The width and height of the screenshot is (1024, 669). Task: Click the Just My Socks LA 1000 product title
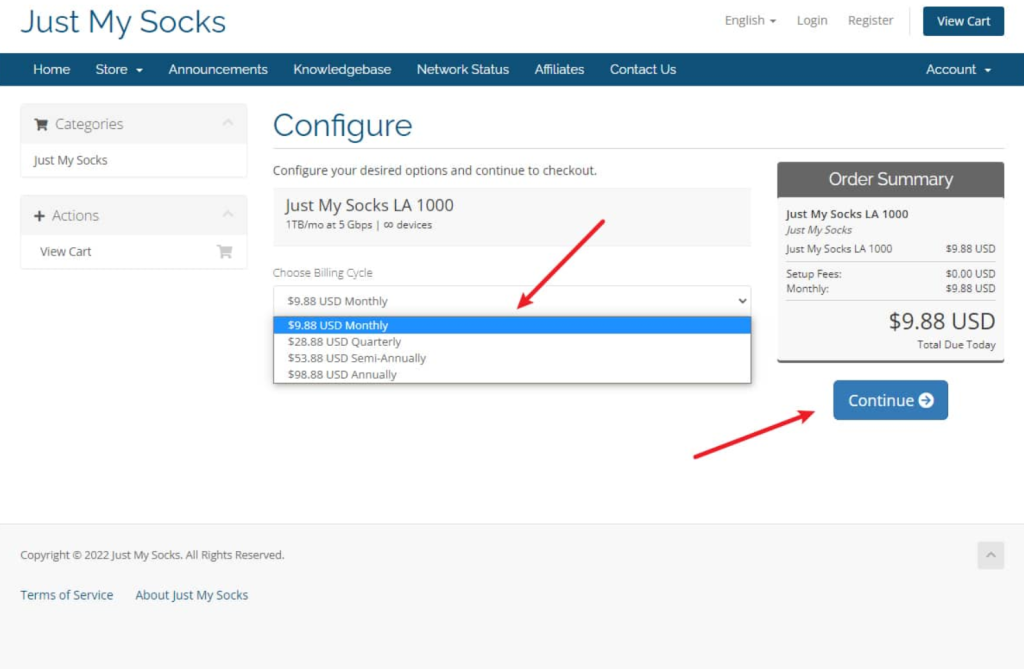[x=370, y=205]
